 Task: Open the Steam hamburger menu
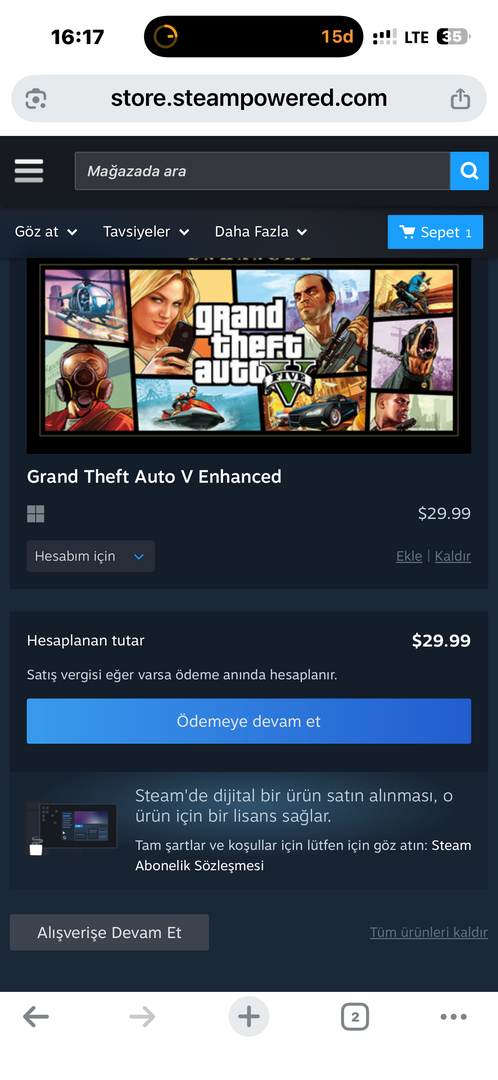[29, 171]
